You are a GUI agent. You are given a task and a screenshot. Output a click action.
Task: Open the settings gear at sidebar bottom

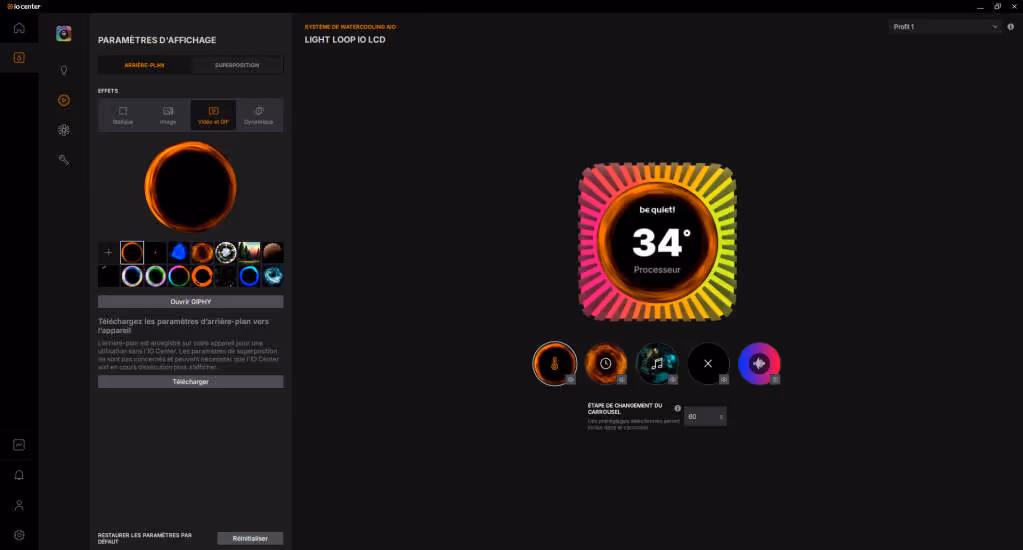[x=19, y=535]
